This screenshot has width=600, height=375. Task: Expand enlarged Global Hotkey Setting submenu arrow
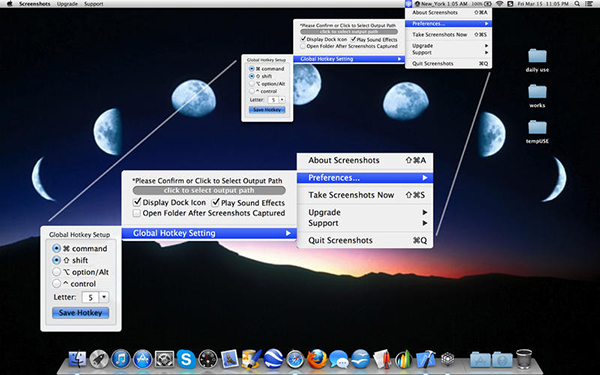288,233
